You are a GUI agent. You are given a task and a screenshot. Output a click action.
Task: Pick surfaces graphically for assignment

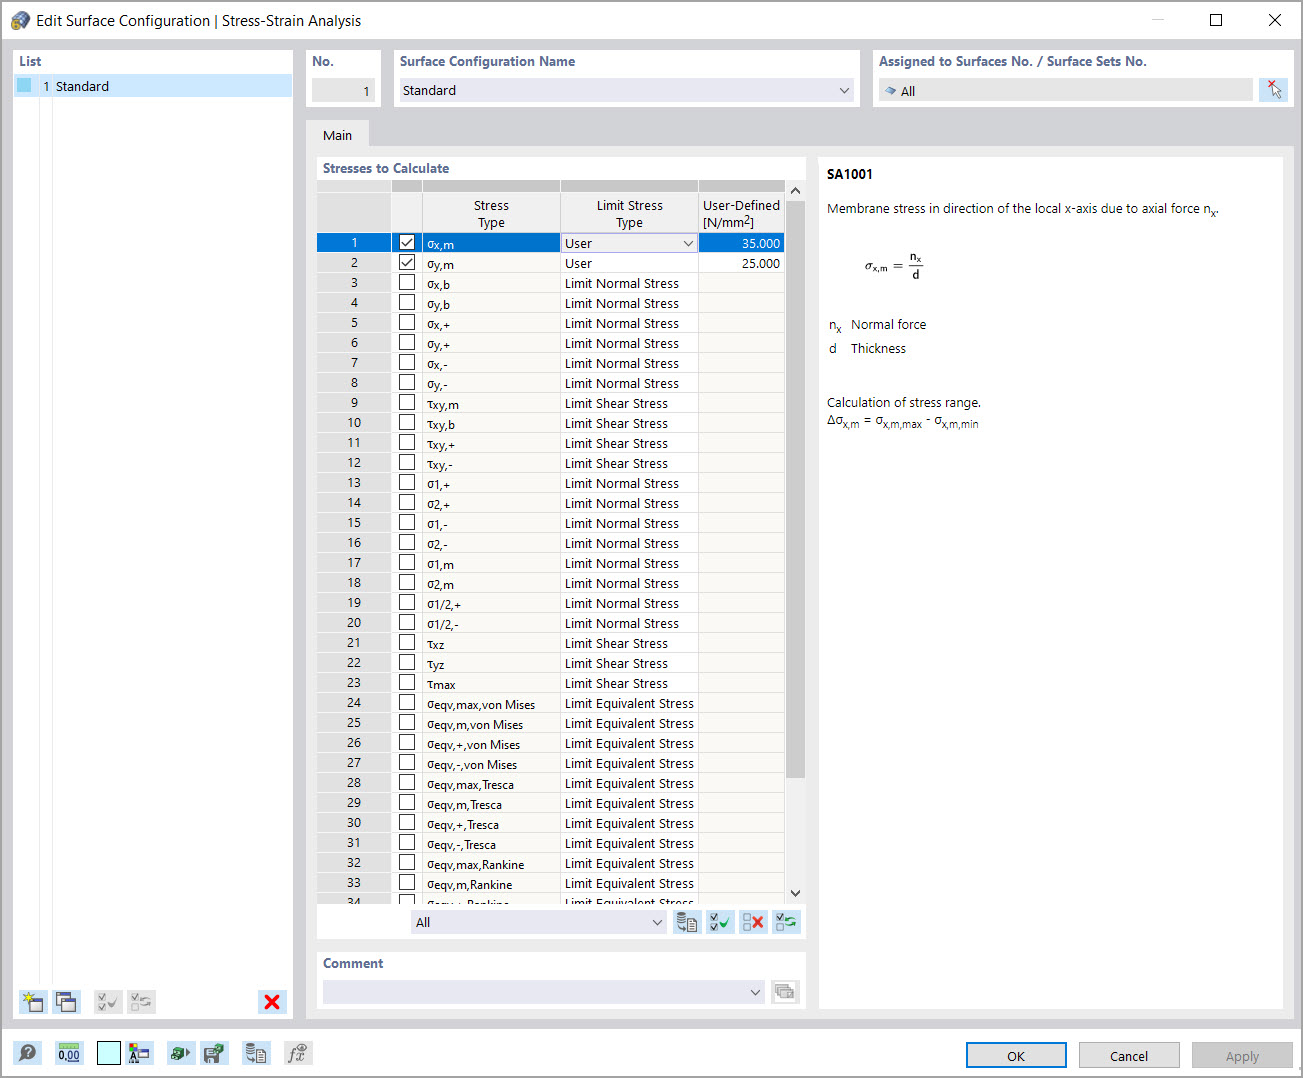[1274, 90]
